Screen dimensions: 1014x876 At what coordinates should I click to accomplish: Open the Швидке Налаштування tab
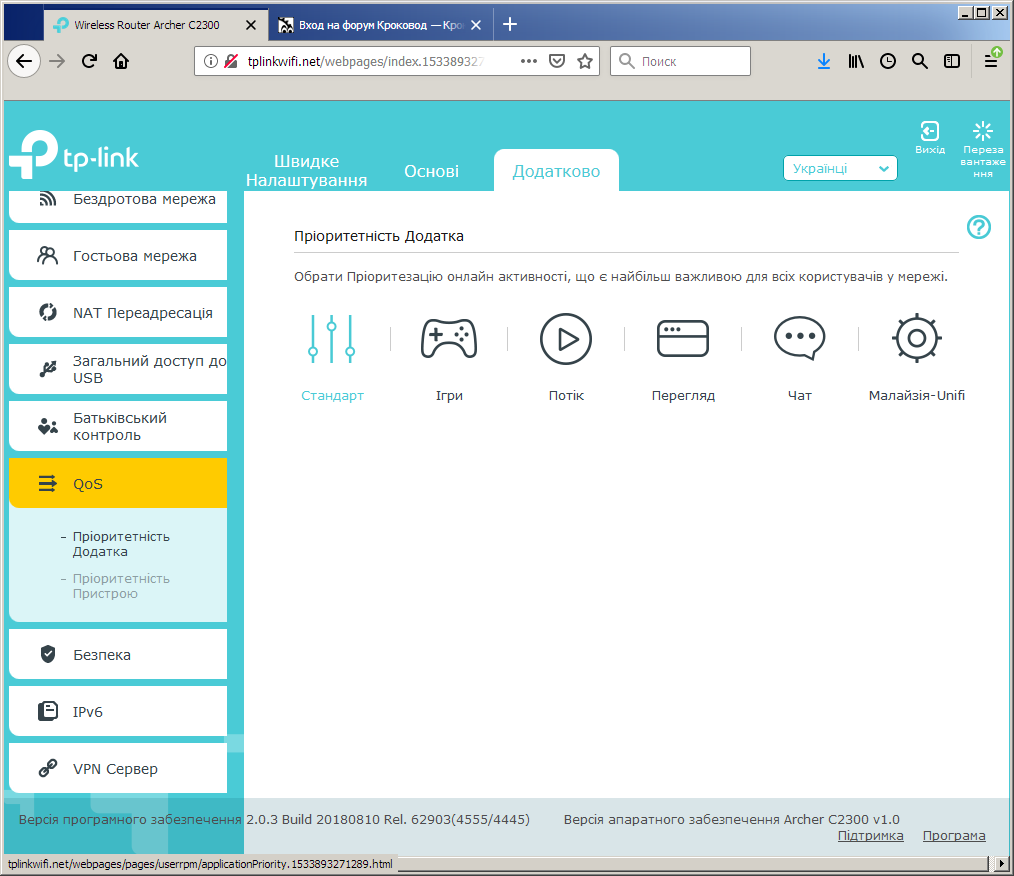pyautogui.click(x=307, y=171)
